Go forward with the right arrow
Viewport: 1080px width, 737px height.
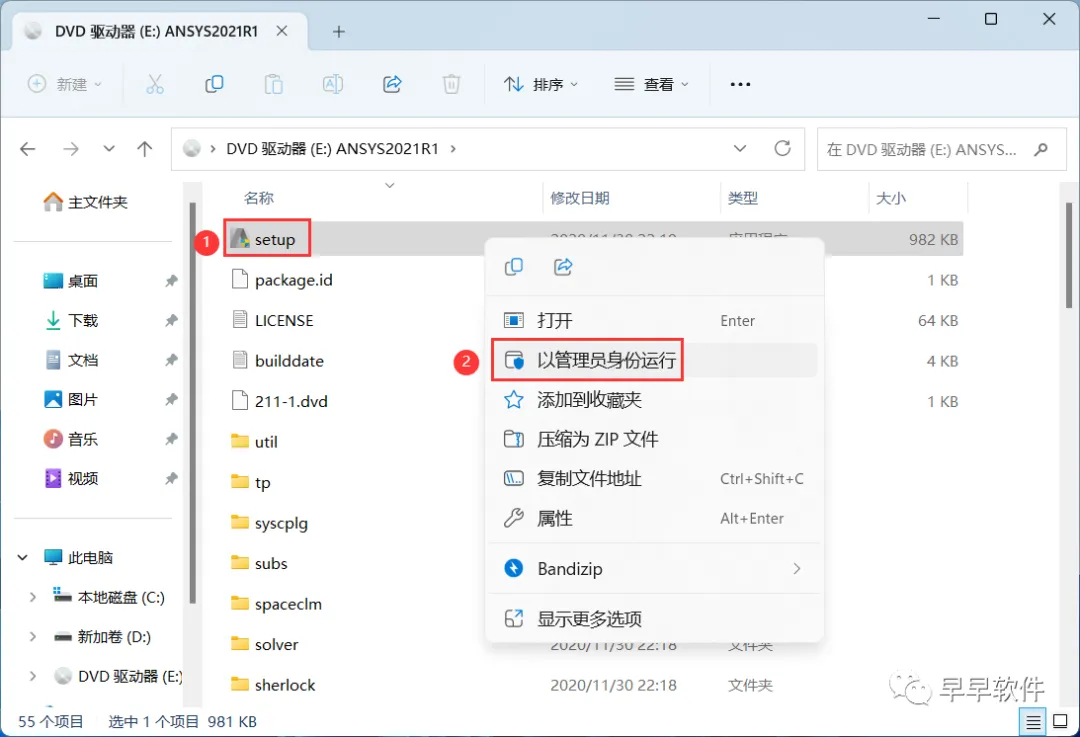71,149
